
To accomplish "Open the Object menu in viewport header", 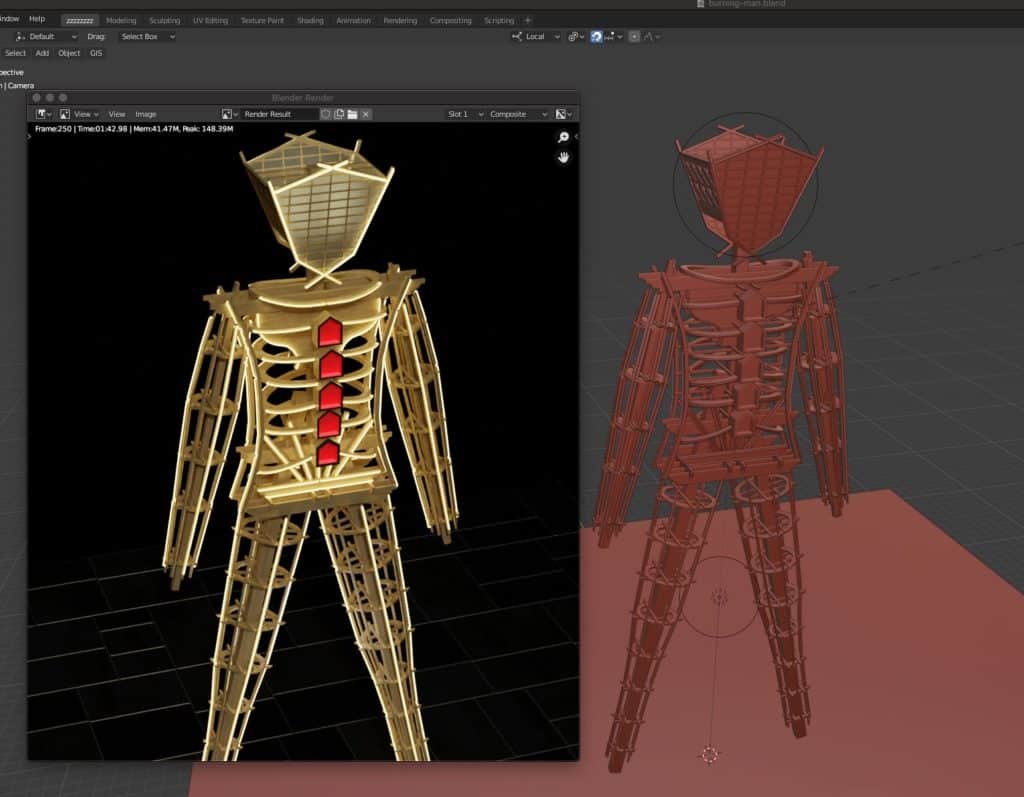I will [x=69, y=53].
